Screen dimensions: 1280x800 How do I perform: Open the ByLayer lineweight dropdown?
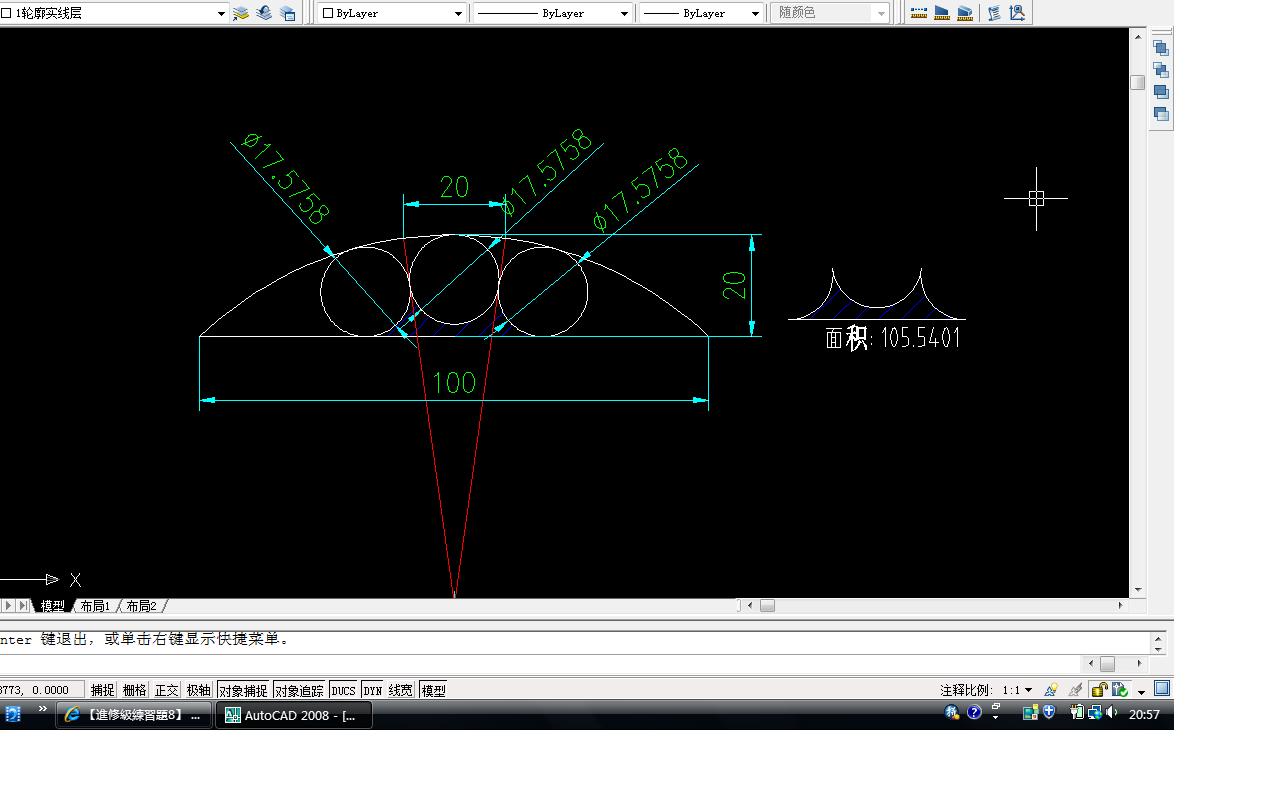755,14
